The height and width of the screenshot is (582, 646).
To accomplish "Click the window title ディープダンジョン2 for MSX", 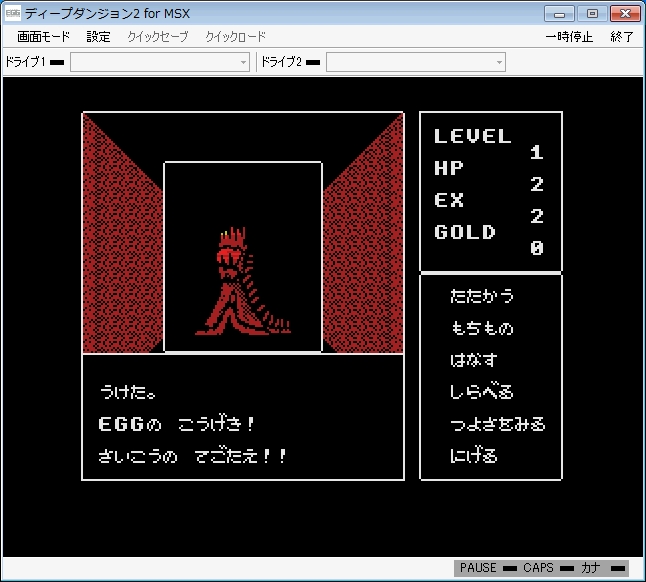I will click(x=107, y=14).
